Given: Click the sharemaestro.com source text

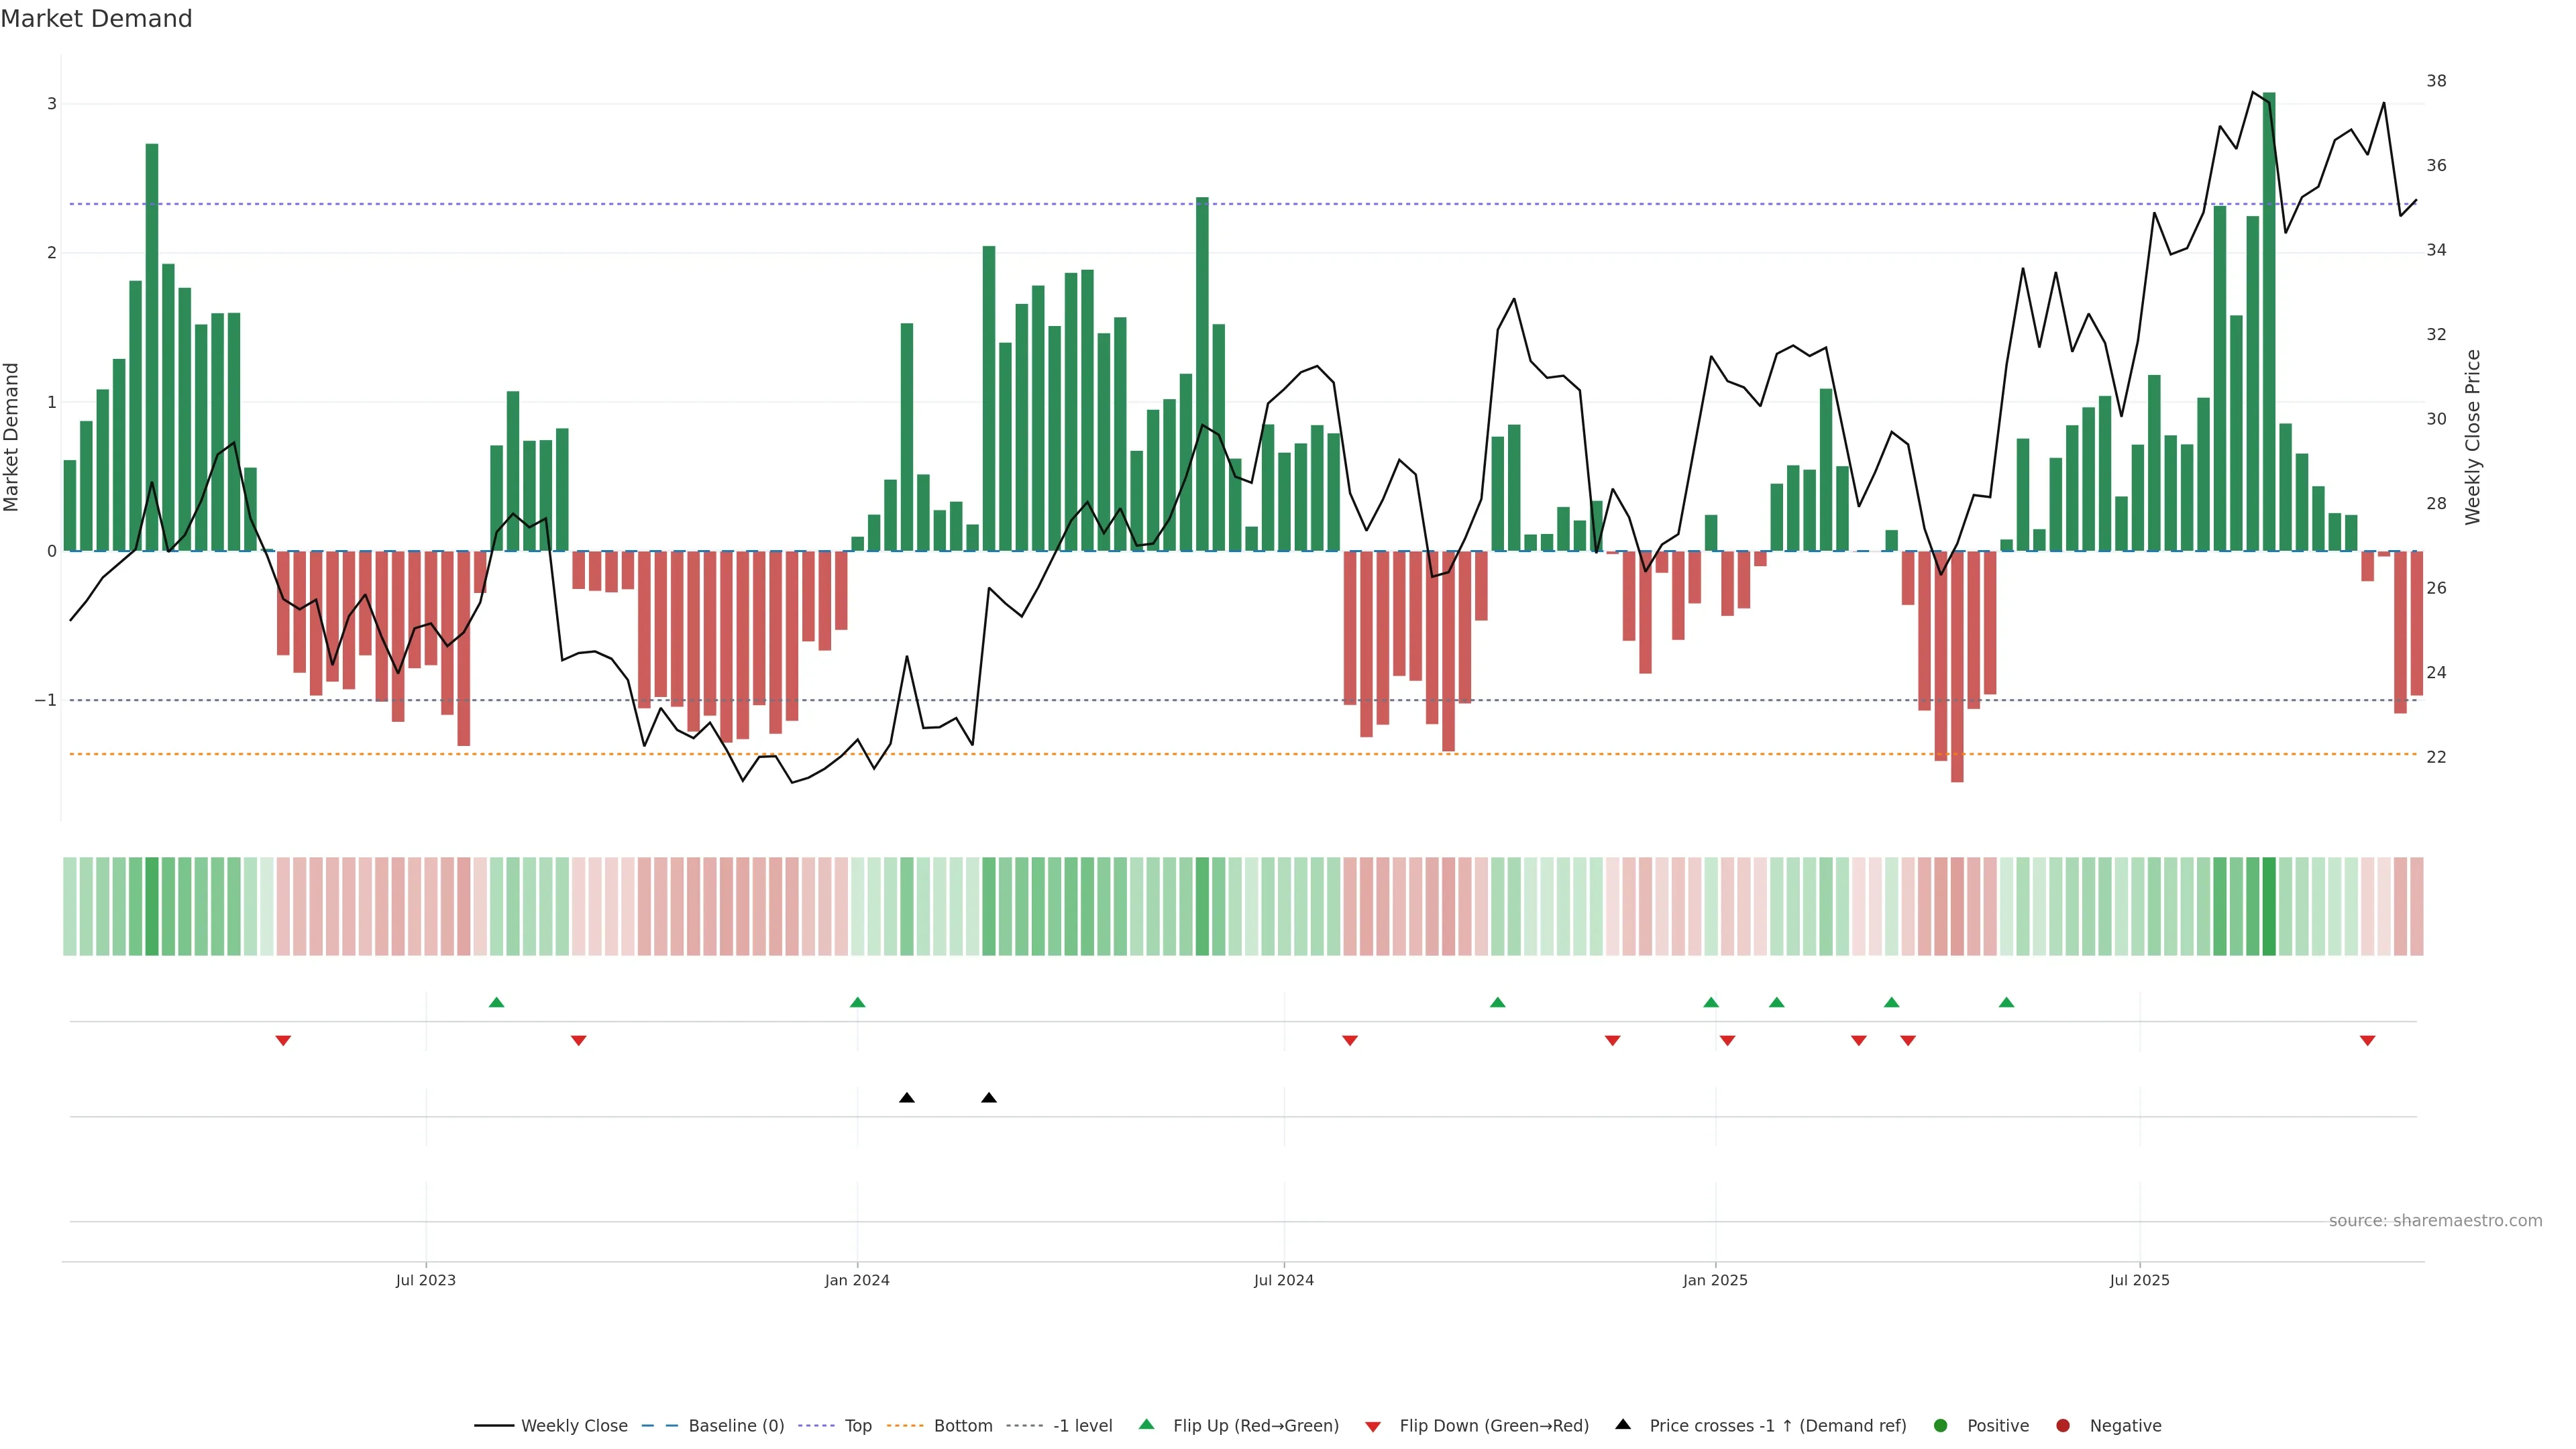Looking at the screenshot, I should [2435, 1221].
